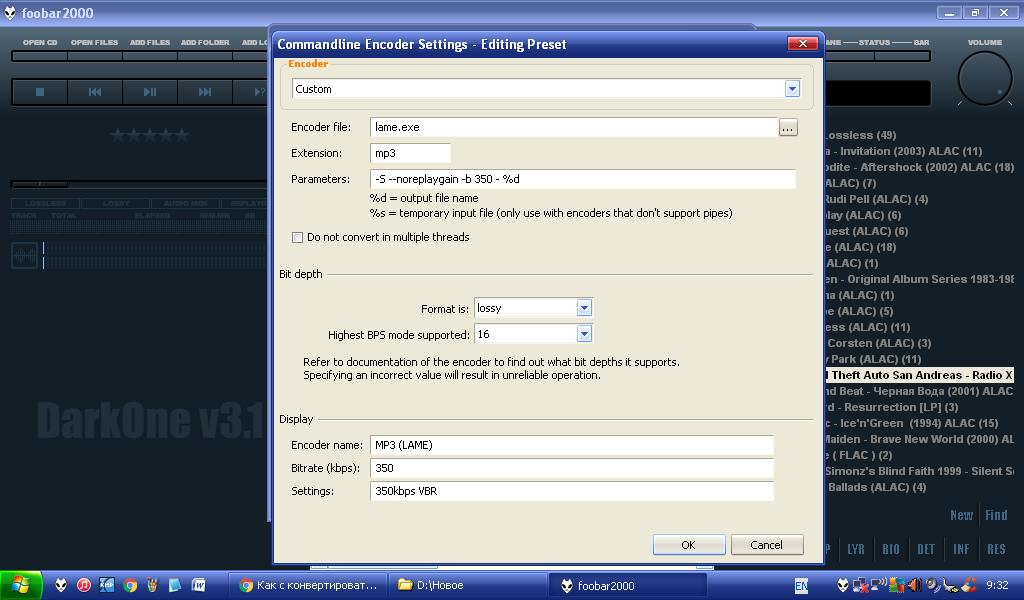Expand the Encoder 'Custom' dropdown
The height and width of the screenshot is (600, 1024).
click(791, 89)
